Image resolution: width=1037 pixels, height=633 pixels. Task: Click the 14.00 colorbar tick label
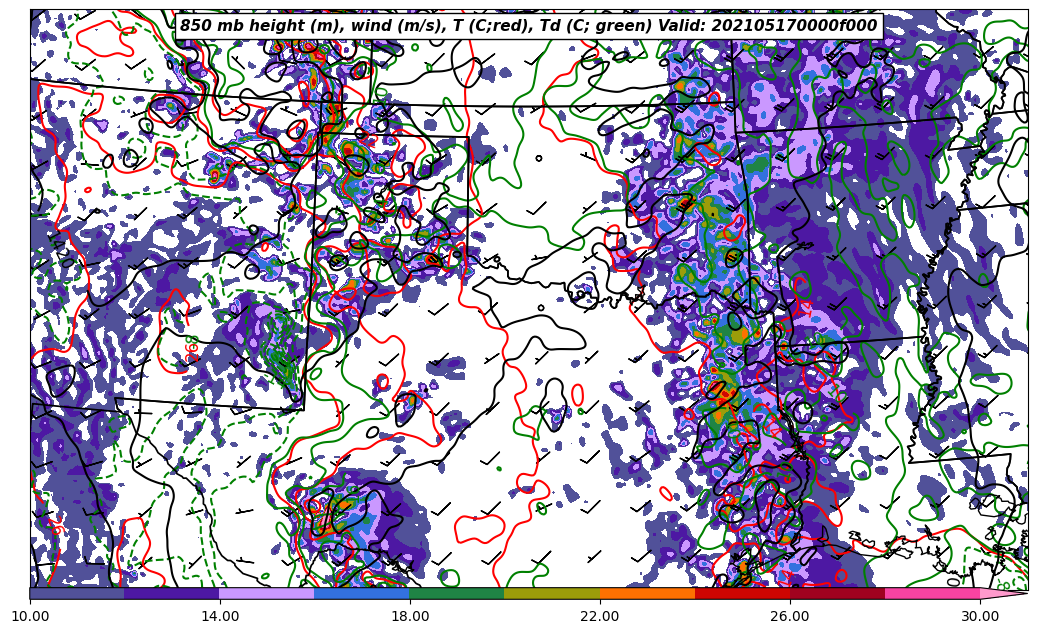click(x=219, y=616)
